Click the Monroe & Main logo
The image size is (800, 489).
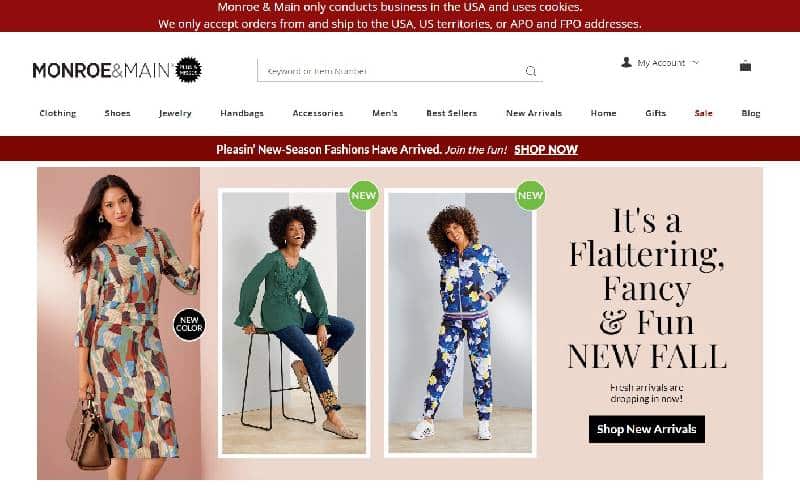click(x=103, y=70)
